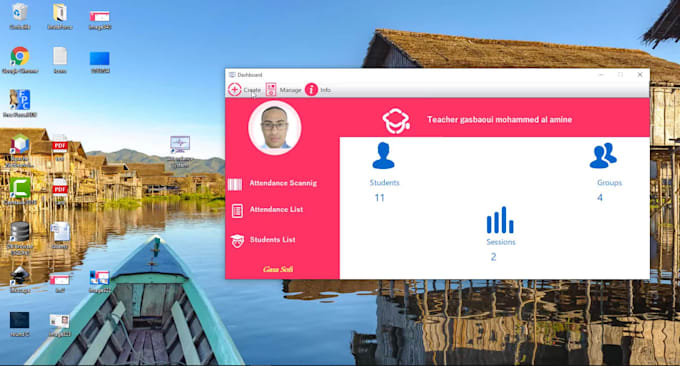The height and width of the screenshot is (366, 680).
Task: Select the hexagon cube desktop shortcut
Action: 20,150
